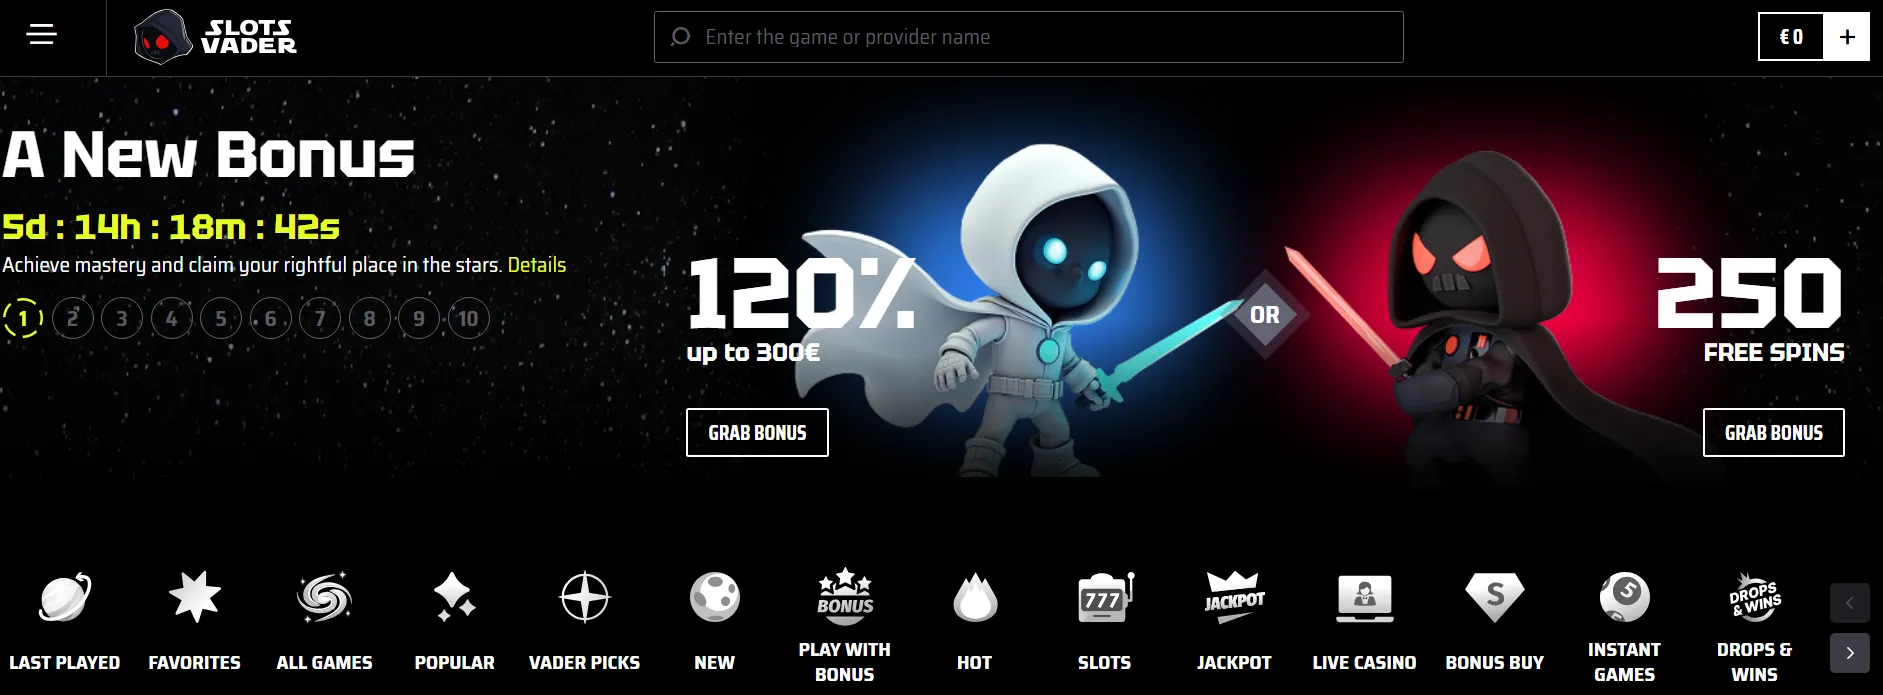Image resolution: width=1883 pixels, height=695 pixels.
Task: Show previous categories with left chevron
Action: tap(1850, 603)
